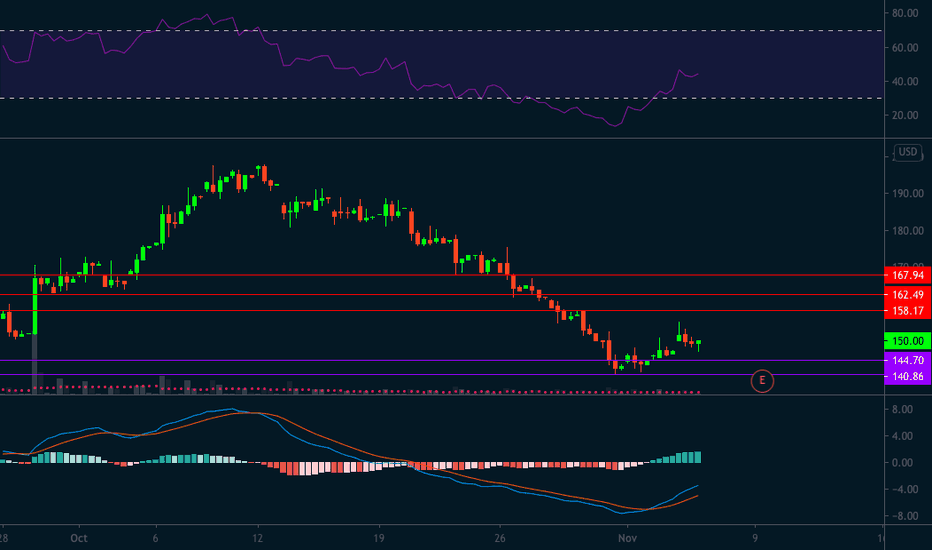Click the 8.00 MACD scale value
Image resolution: width=932 pixels, height=550 pixels.
click(903, 409)
